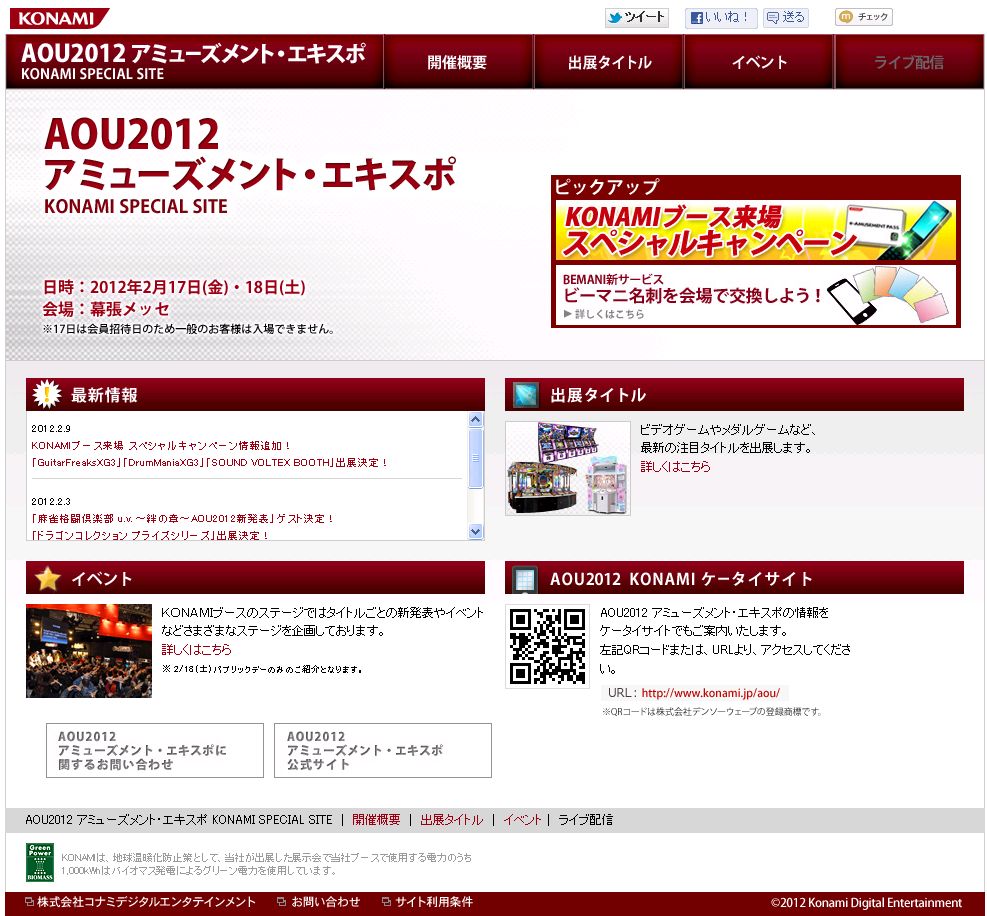Click the arcade machines thumbnail image
The height and width of the screenshot is (916, 987).
coord(568,468)
